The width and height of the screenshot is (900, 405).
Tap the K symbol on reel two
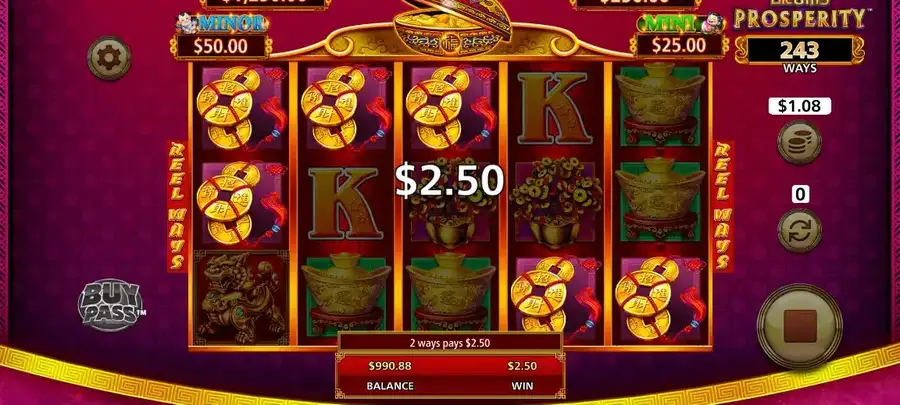click(x=346, y=202)
